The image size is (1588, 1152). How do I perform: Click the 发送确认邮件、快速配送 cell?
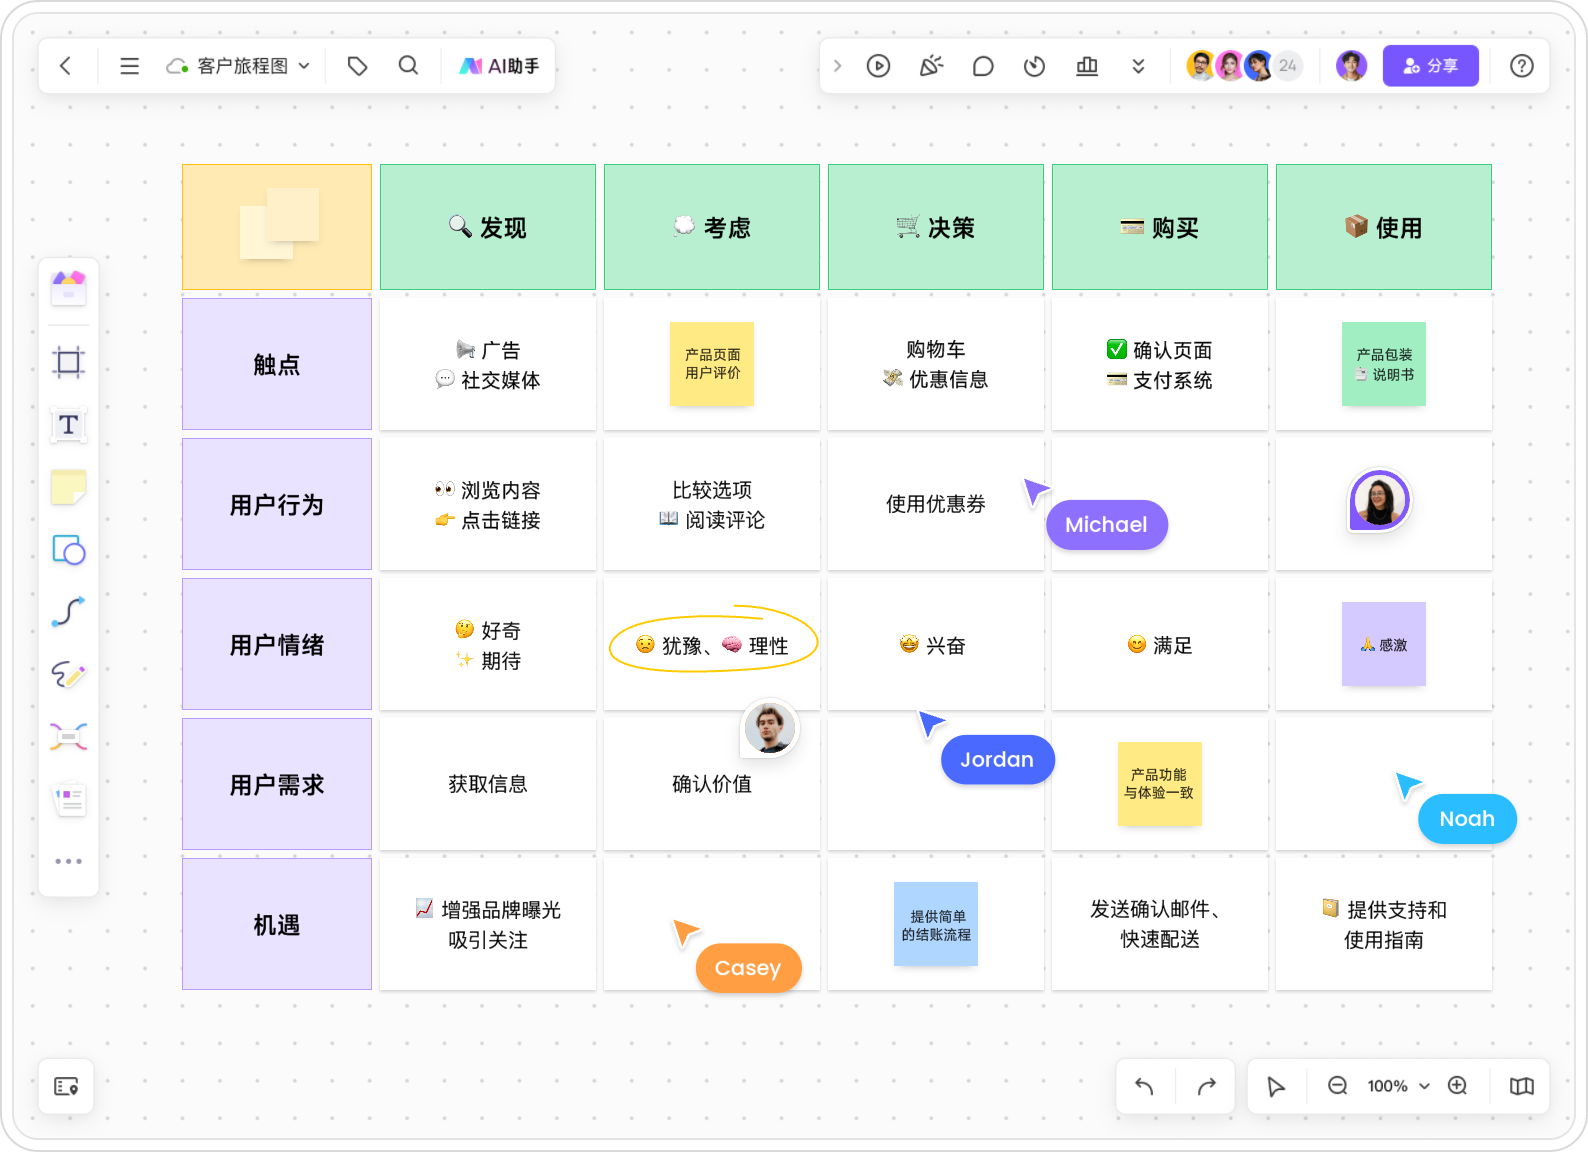point(1160,924)
